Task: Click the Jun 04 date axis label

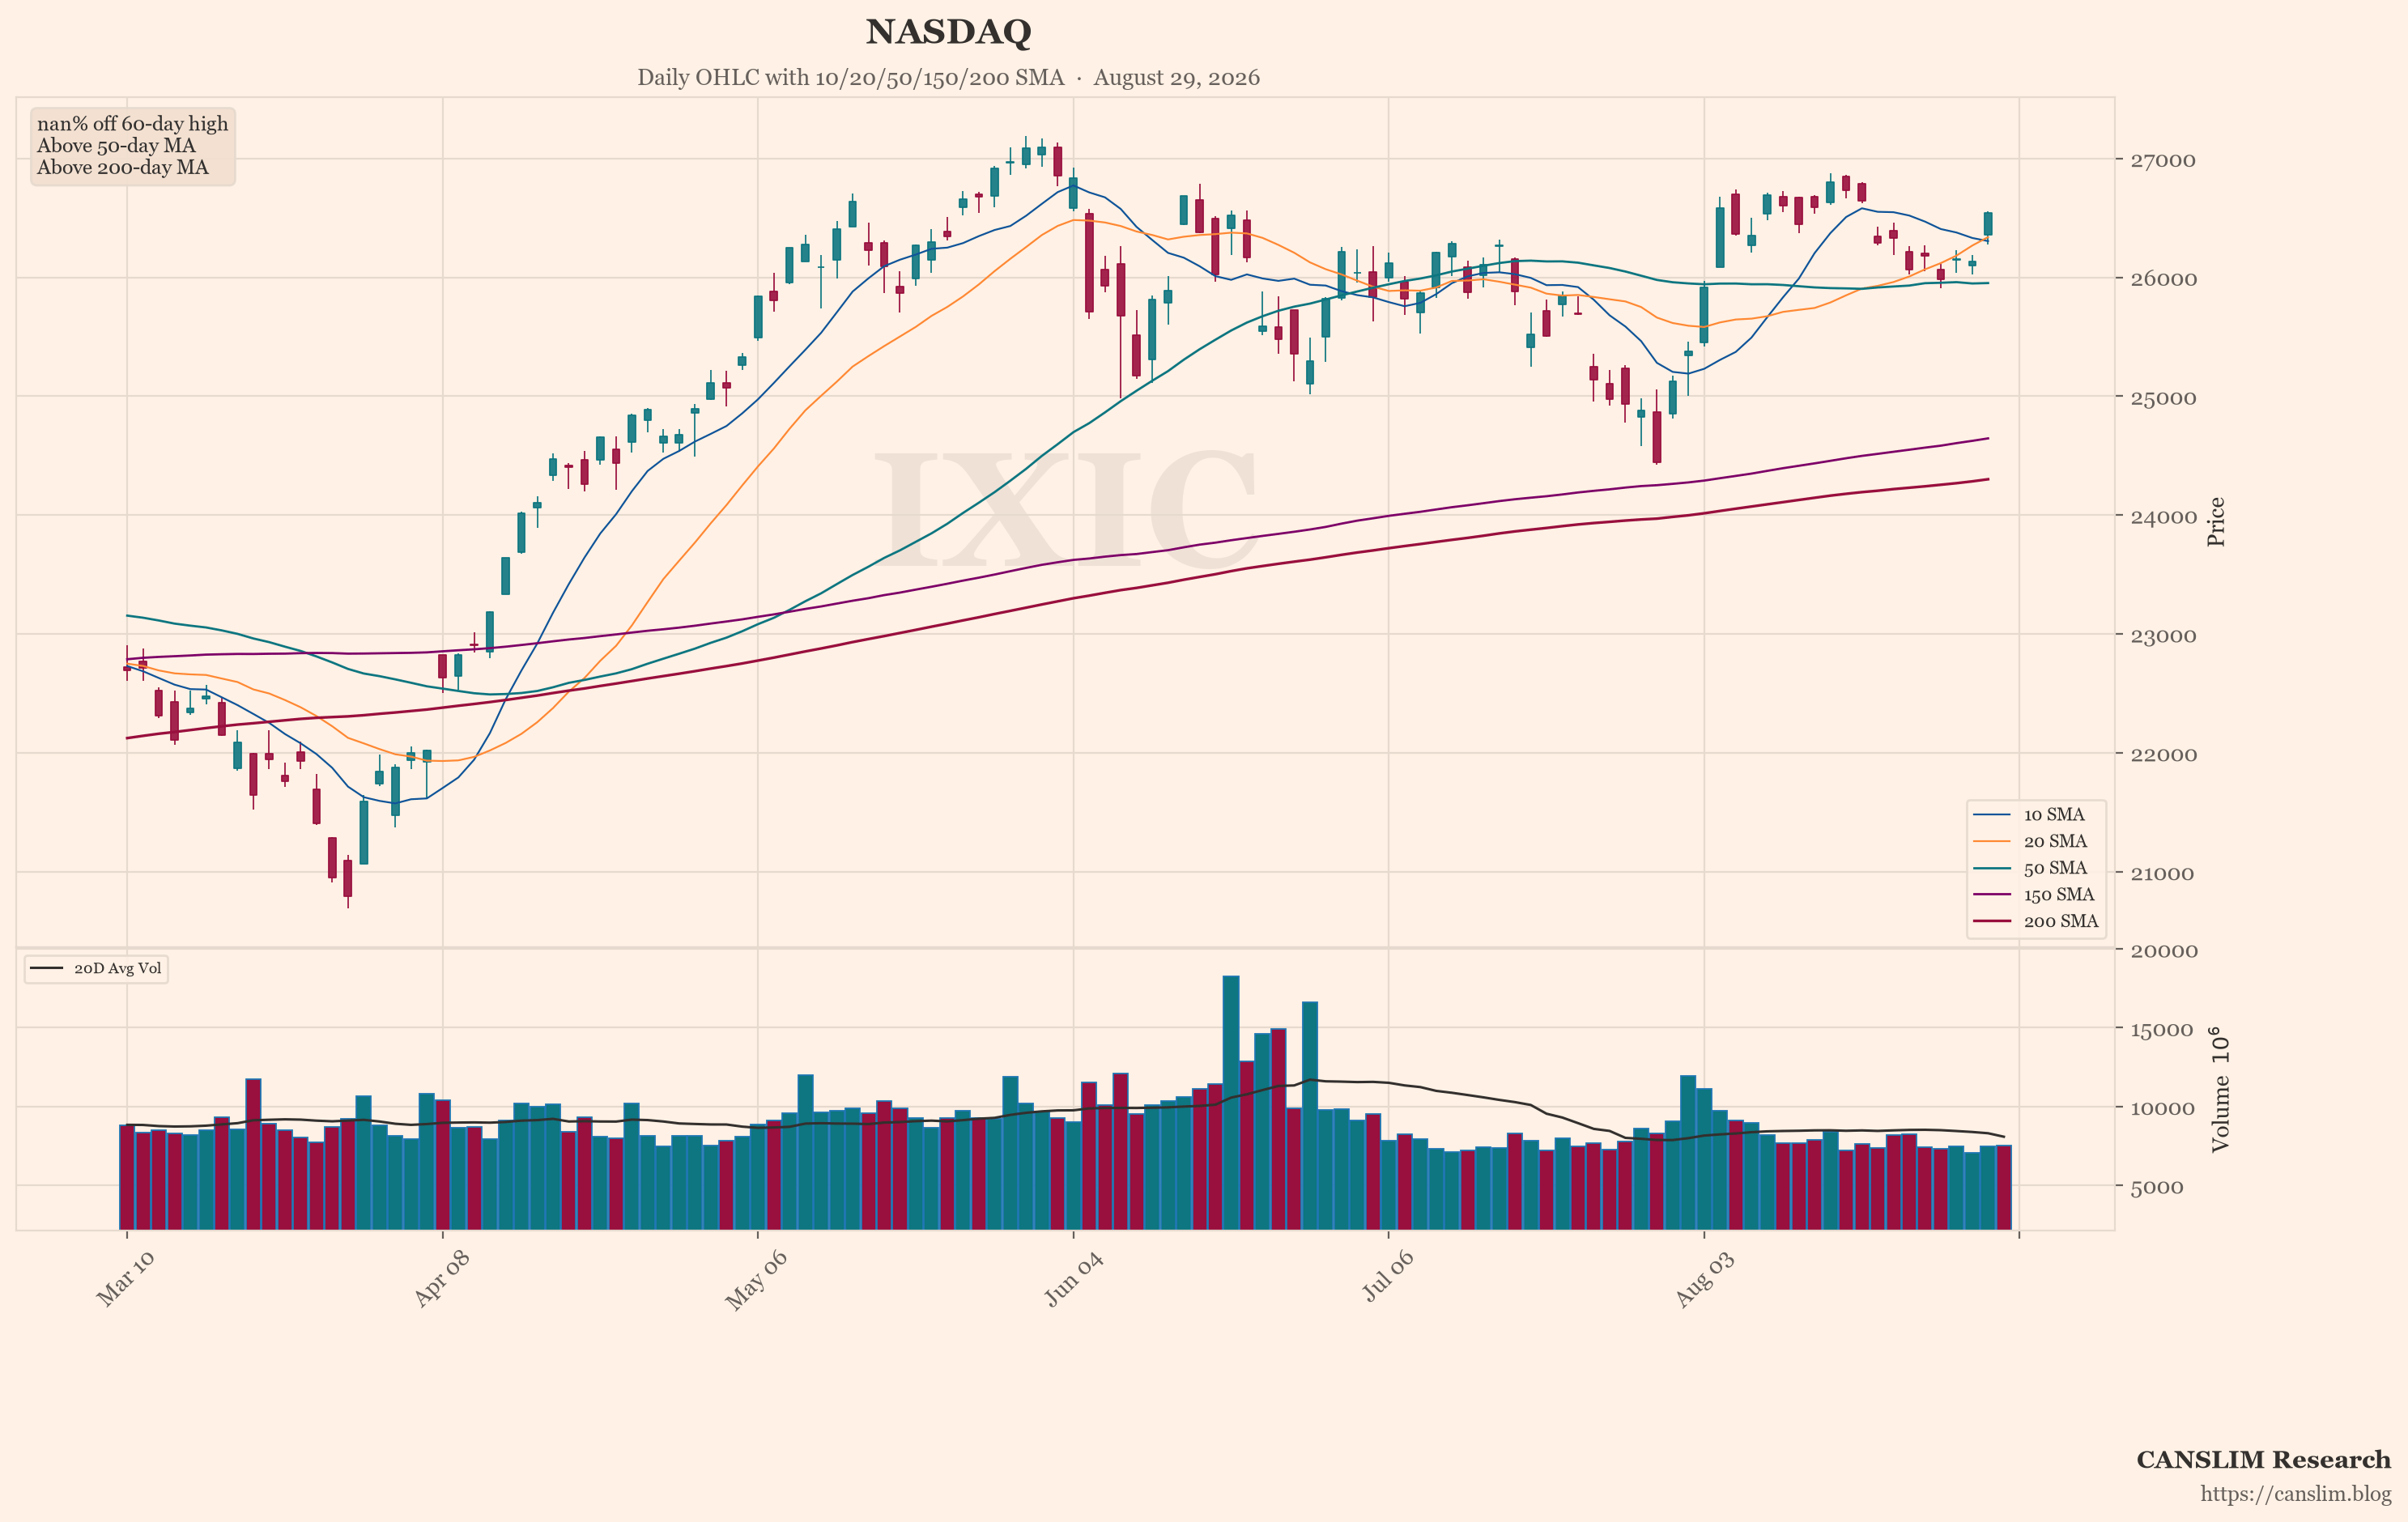Action: click(x=1073, y=1278)
